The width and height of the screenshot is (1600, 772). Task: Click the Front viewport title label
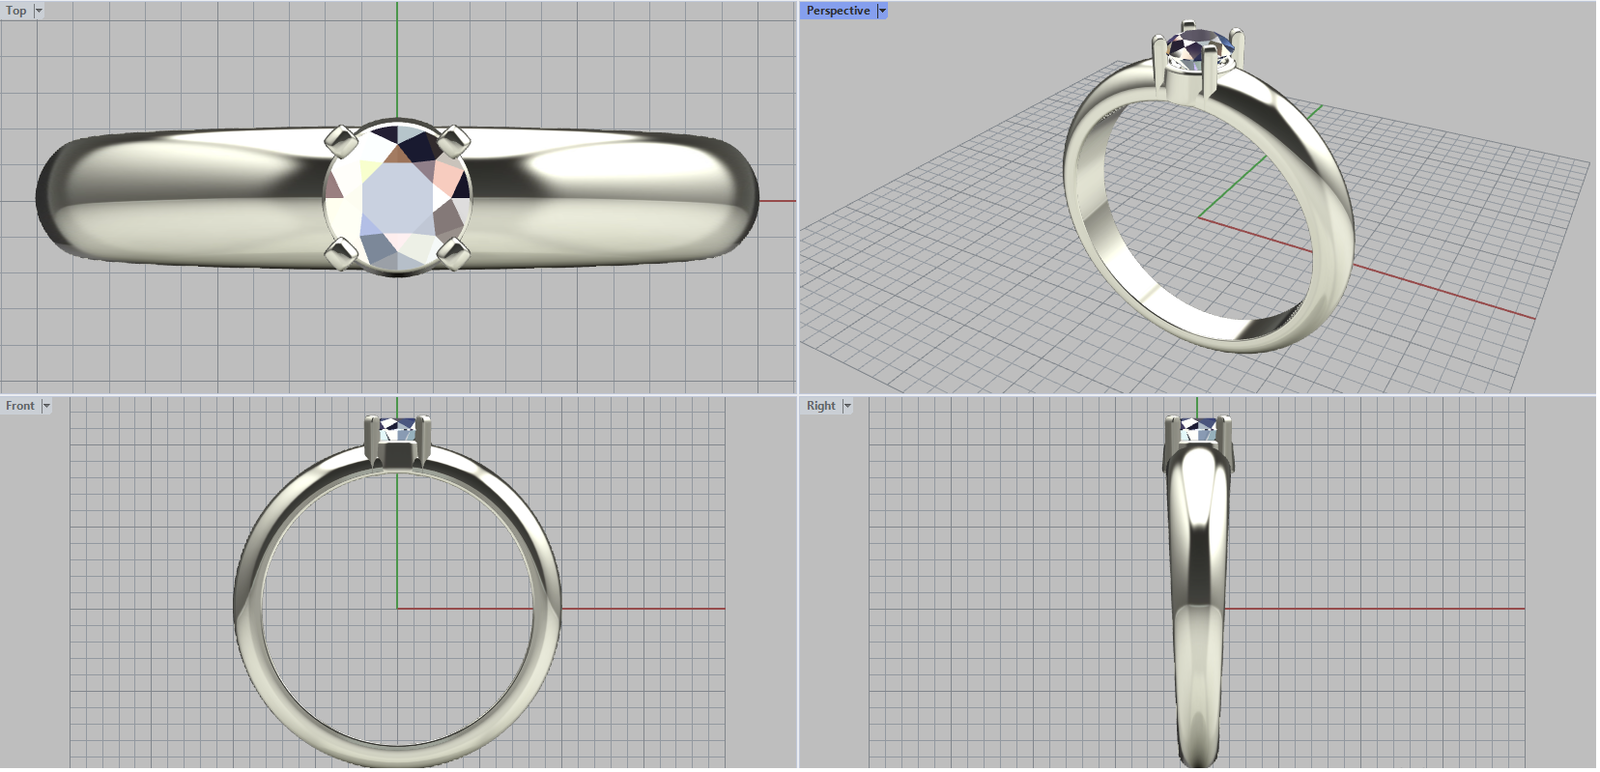(x=20, y=406)
